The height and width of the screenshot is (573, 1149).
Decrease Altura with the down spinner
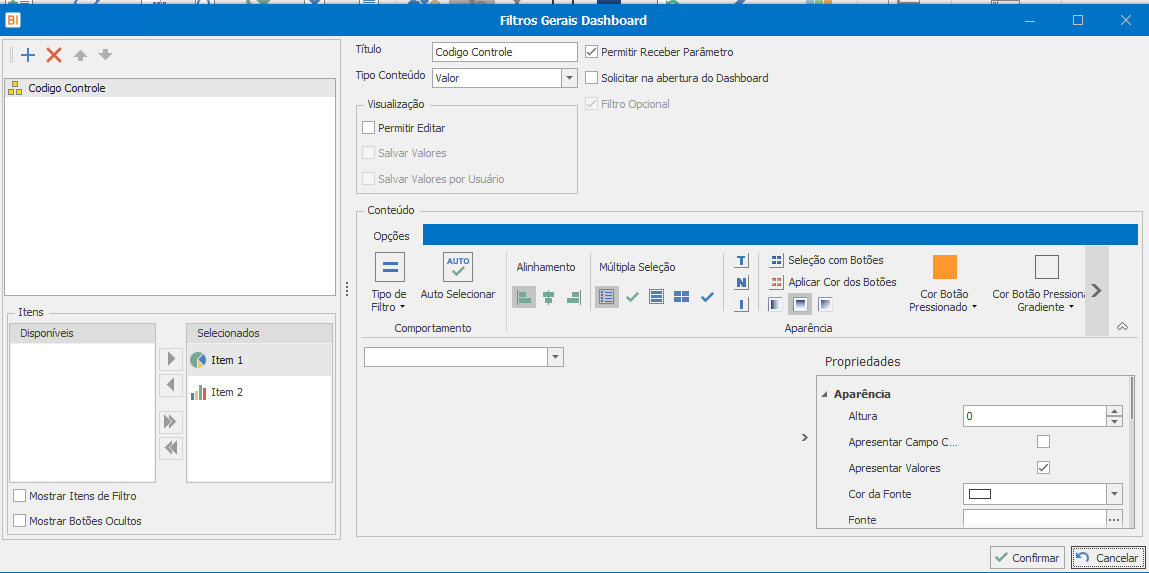click(x=1115, y=421)
